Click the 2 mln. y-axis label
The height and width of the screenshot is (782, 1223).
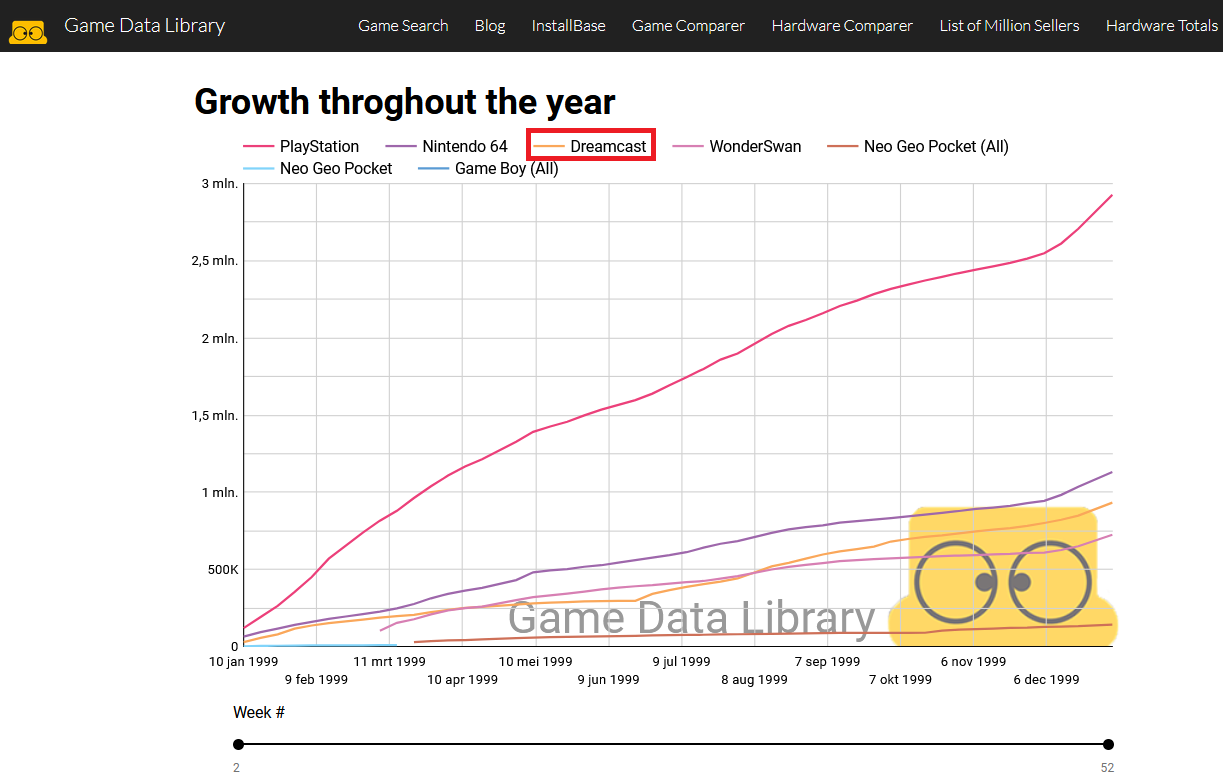[x=219, y=338]
